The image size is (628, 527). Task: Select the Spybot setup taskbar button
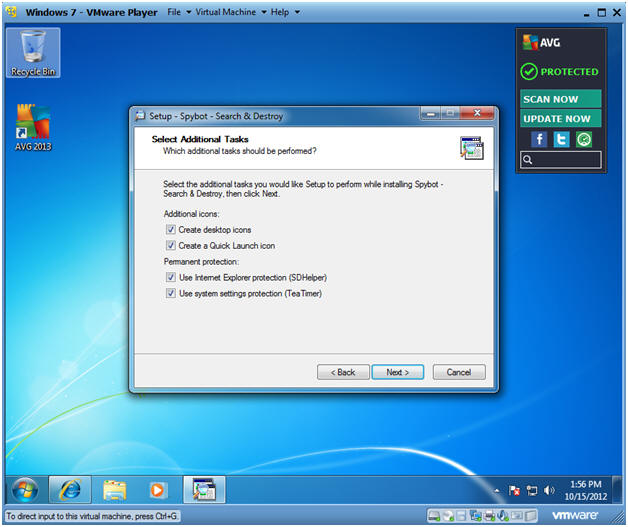[x=204, y=489]
